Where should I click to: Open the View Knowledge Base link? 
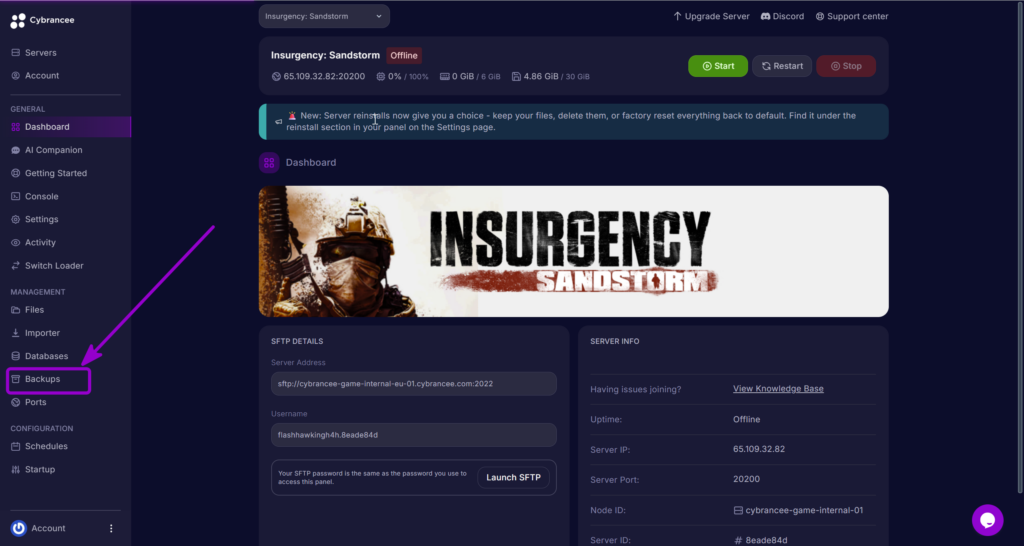point(778,389)
